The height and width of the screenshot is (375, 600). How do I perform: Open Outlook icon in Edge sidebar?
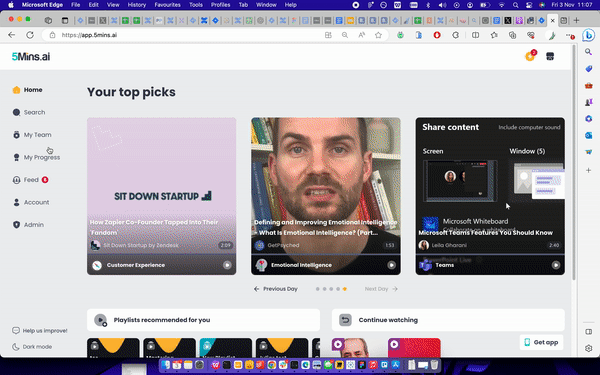click(x=589, y=135)
